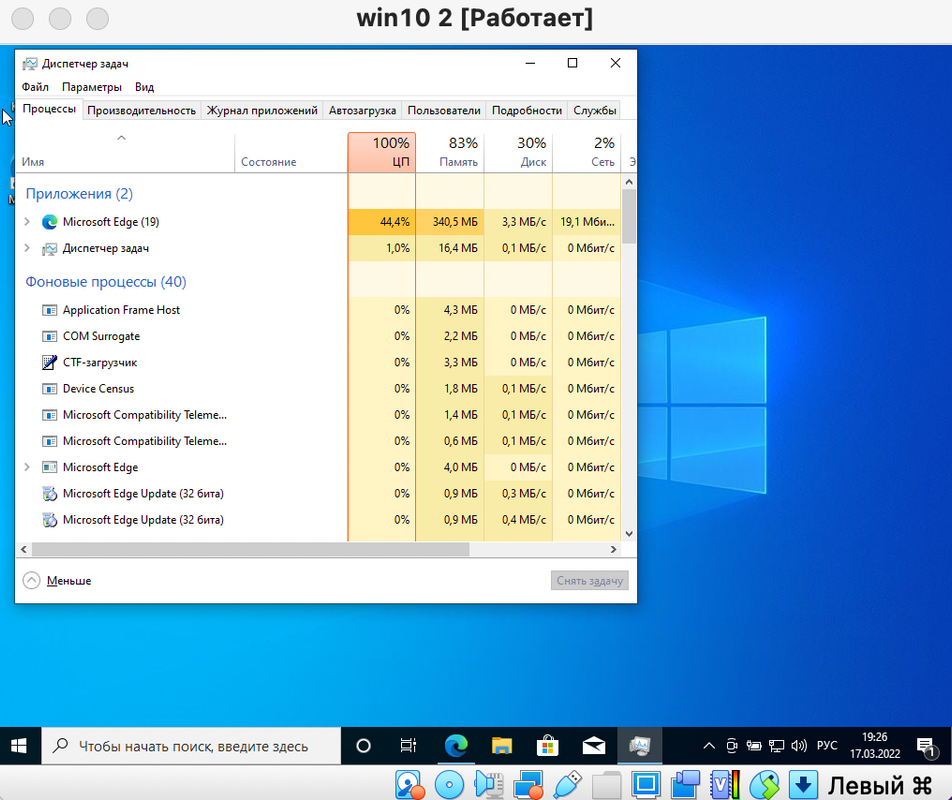This screenshot has height=800, width=952.
Task: Expand the Microsoft Edge (19) process group
Action: tap(27, 222)
